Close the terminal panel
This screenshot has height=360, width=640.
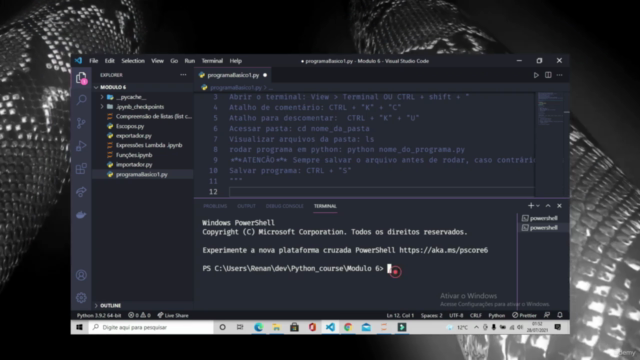(560, 206)
